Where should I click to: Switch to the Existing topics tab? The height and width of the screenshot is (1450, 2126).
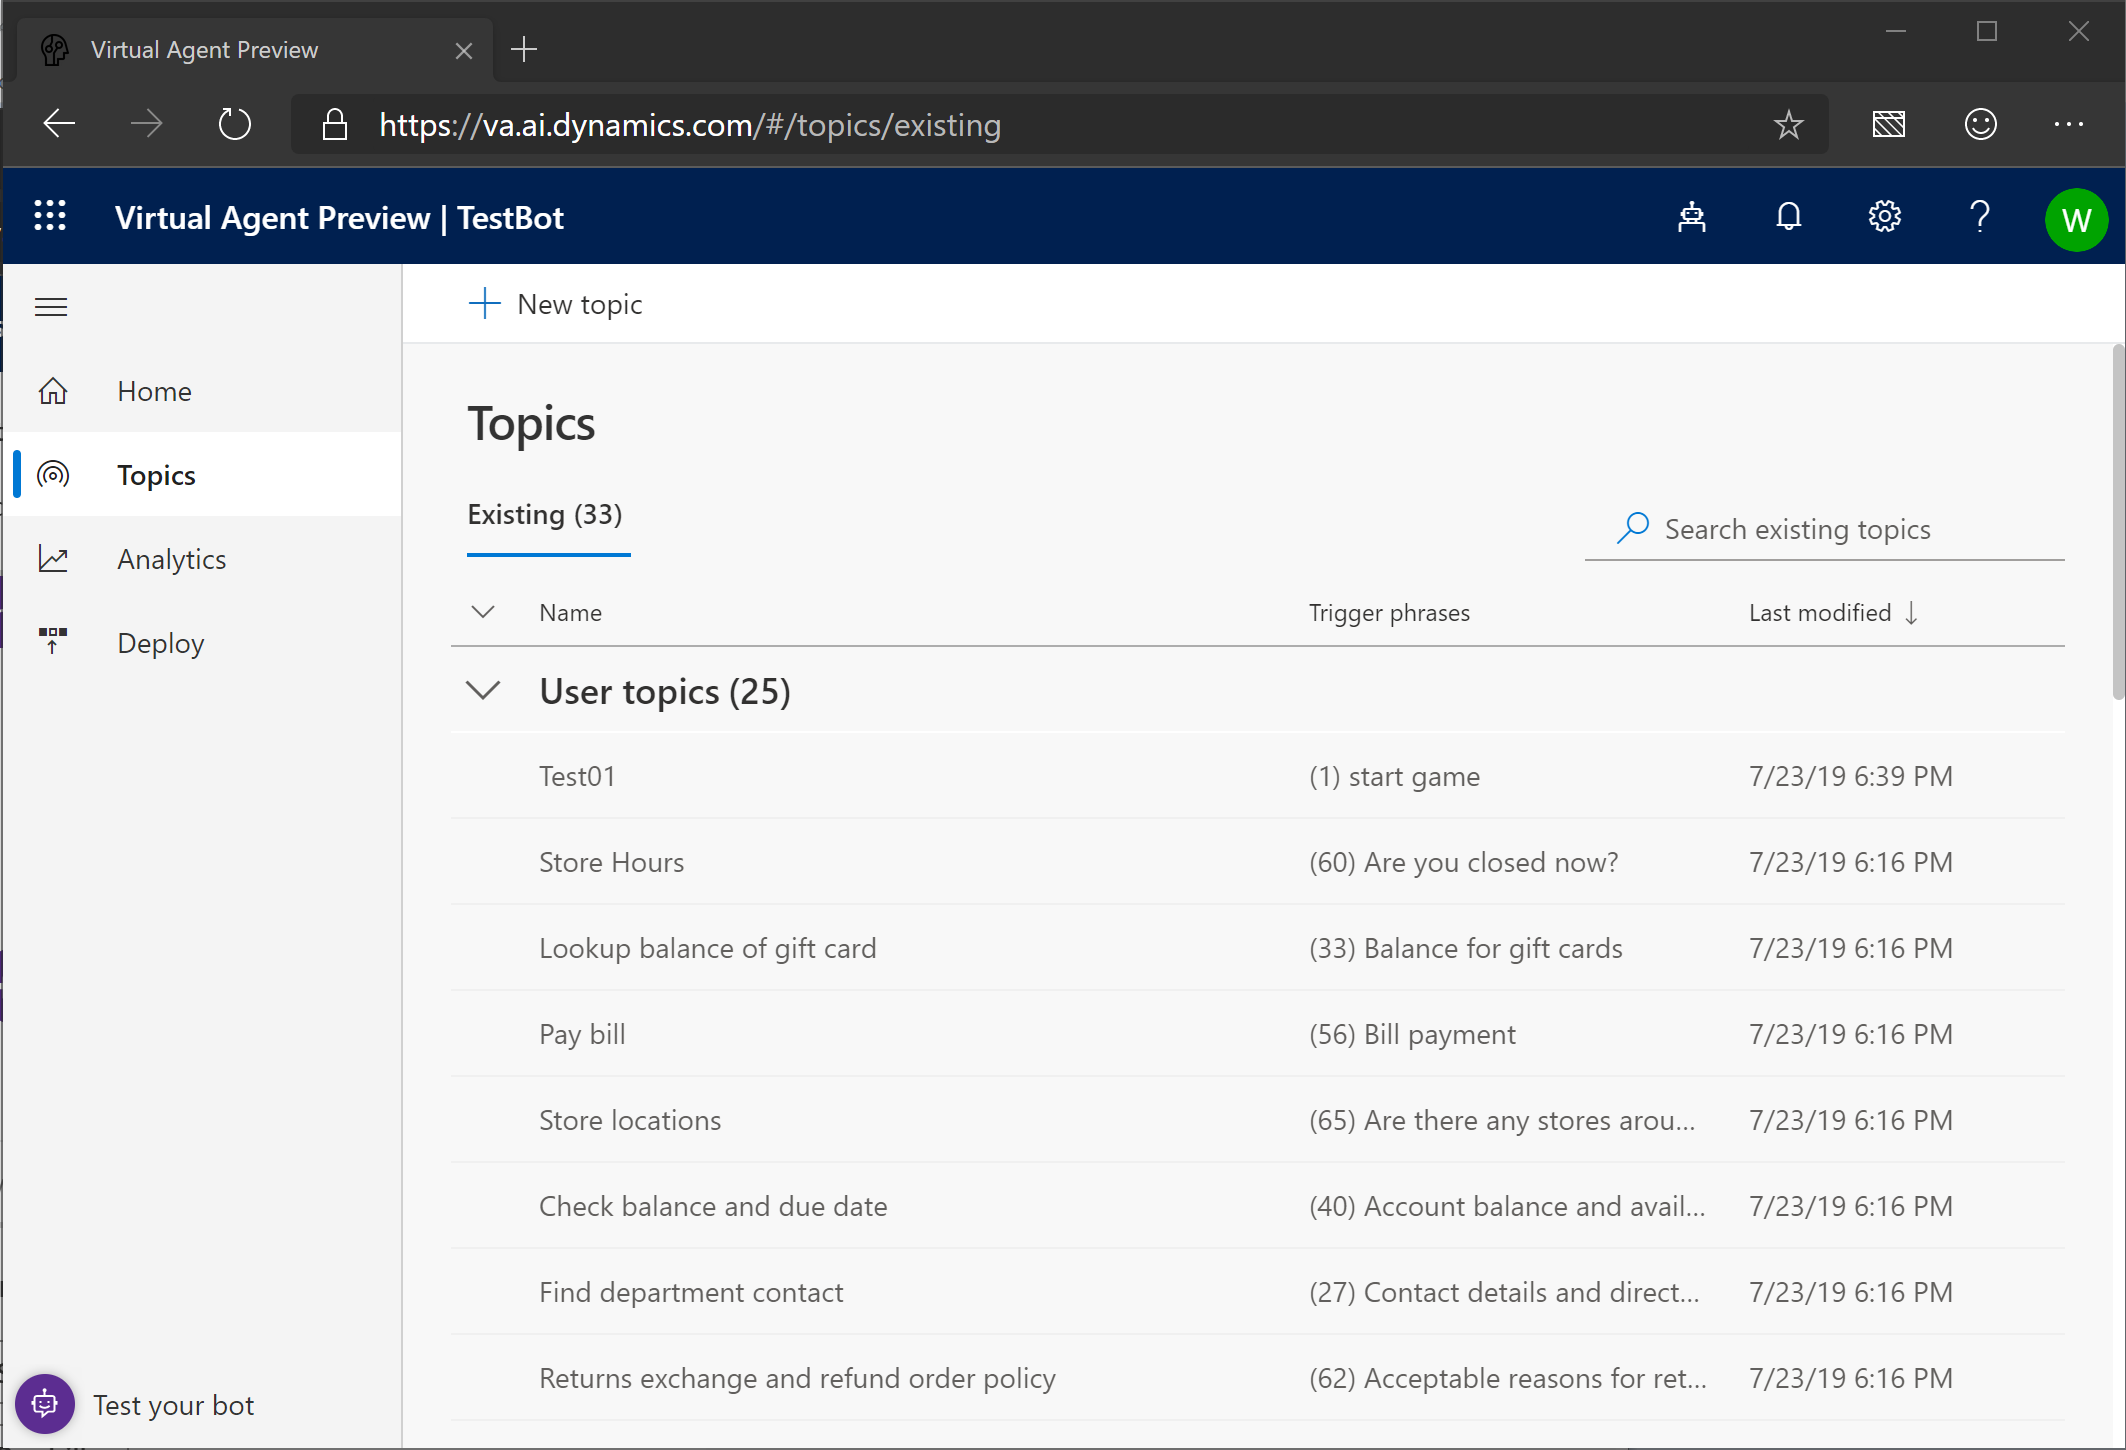pos(546,514)
